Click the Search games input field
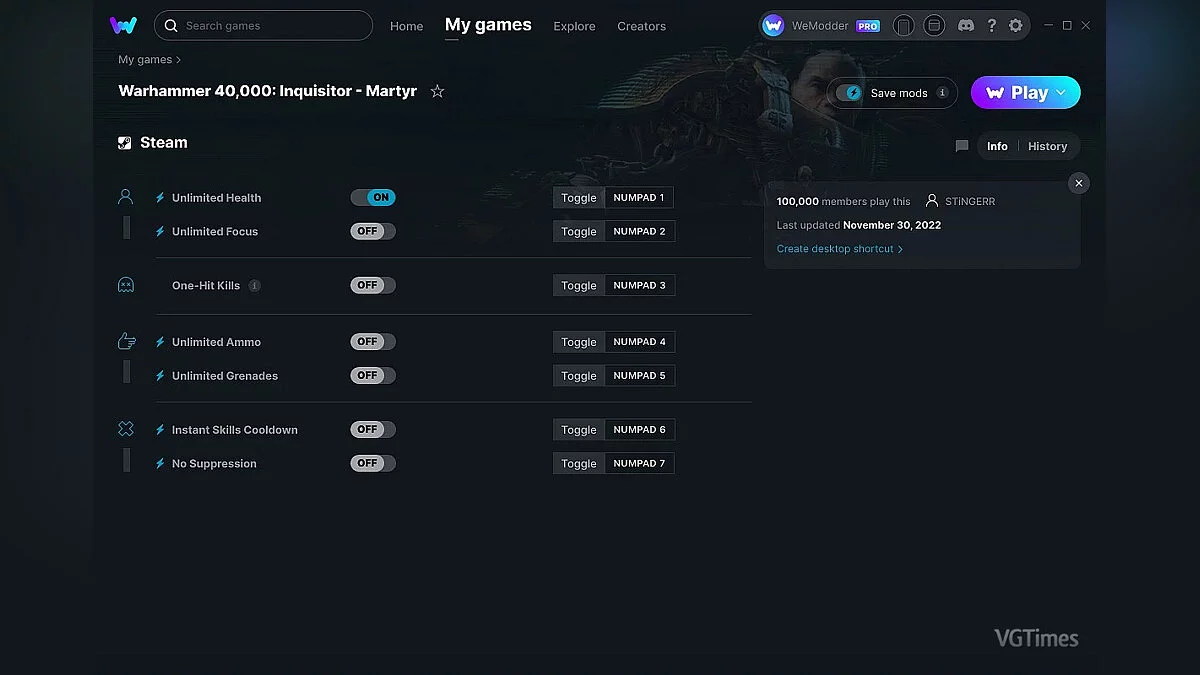 (x=270, y=26)
